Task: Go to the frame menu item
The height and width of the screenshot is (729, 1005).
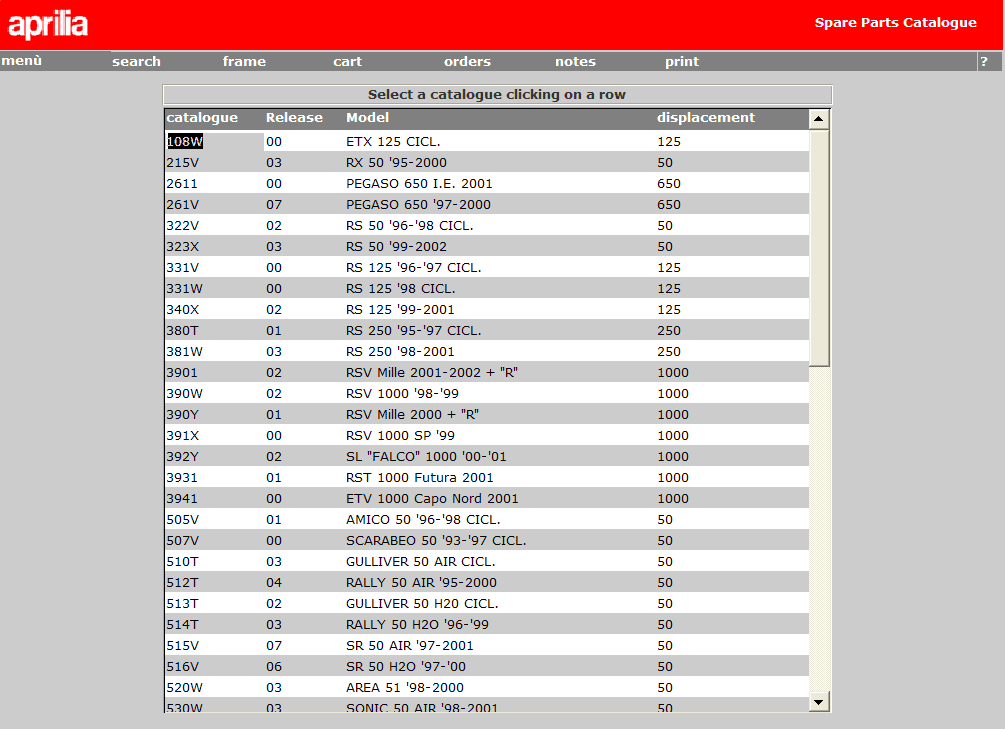Action: pyautogui.click(x=244, y=62)
